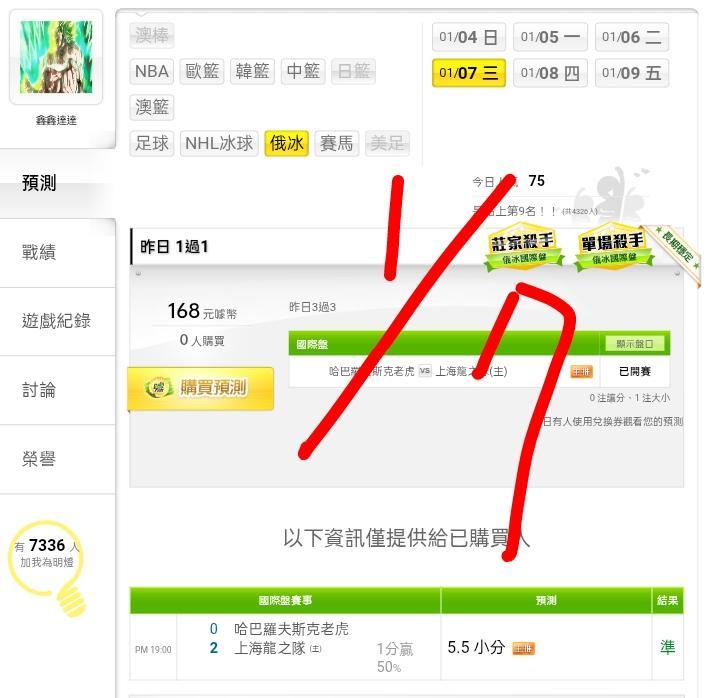Select the 賽馬 sport filter
Screen dimensions: 720x698
click(x=337, y=143)
